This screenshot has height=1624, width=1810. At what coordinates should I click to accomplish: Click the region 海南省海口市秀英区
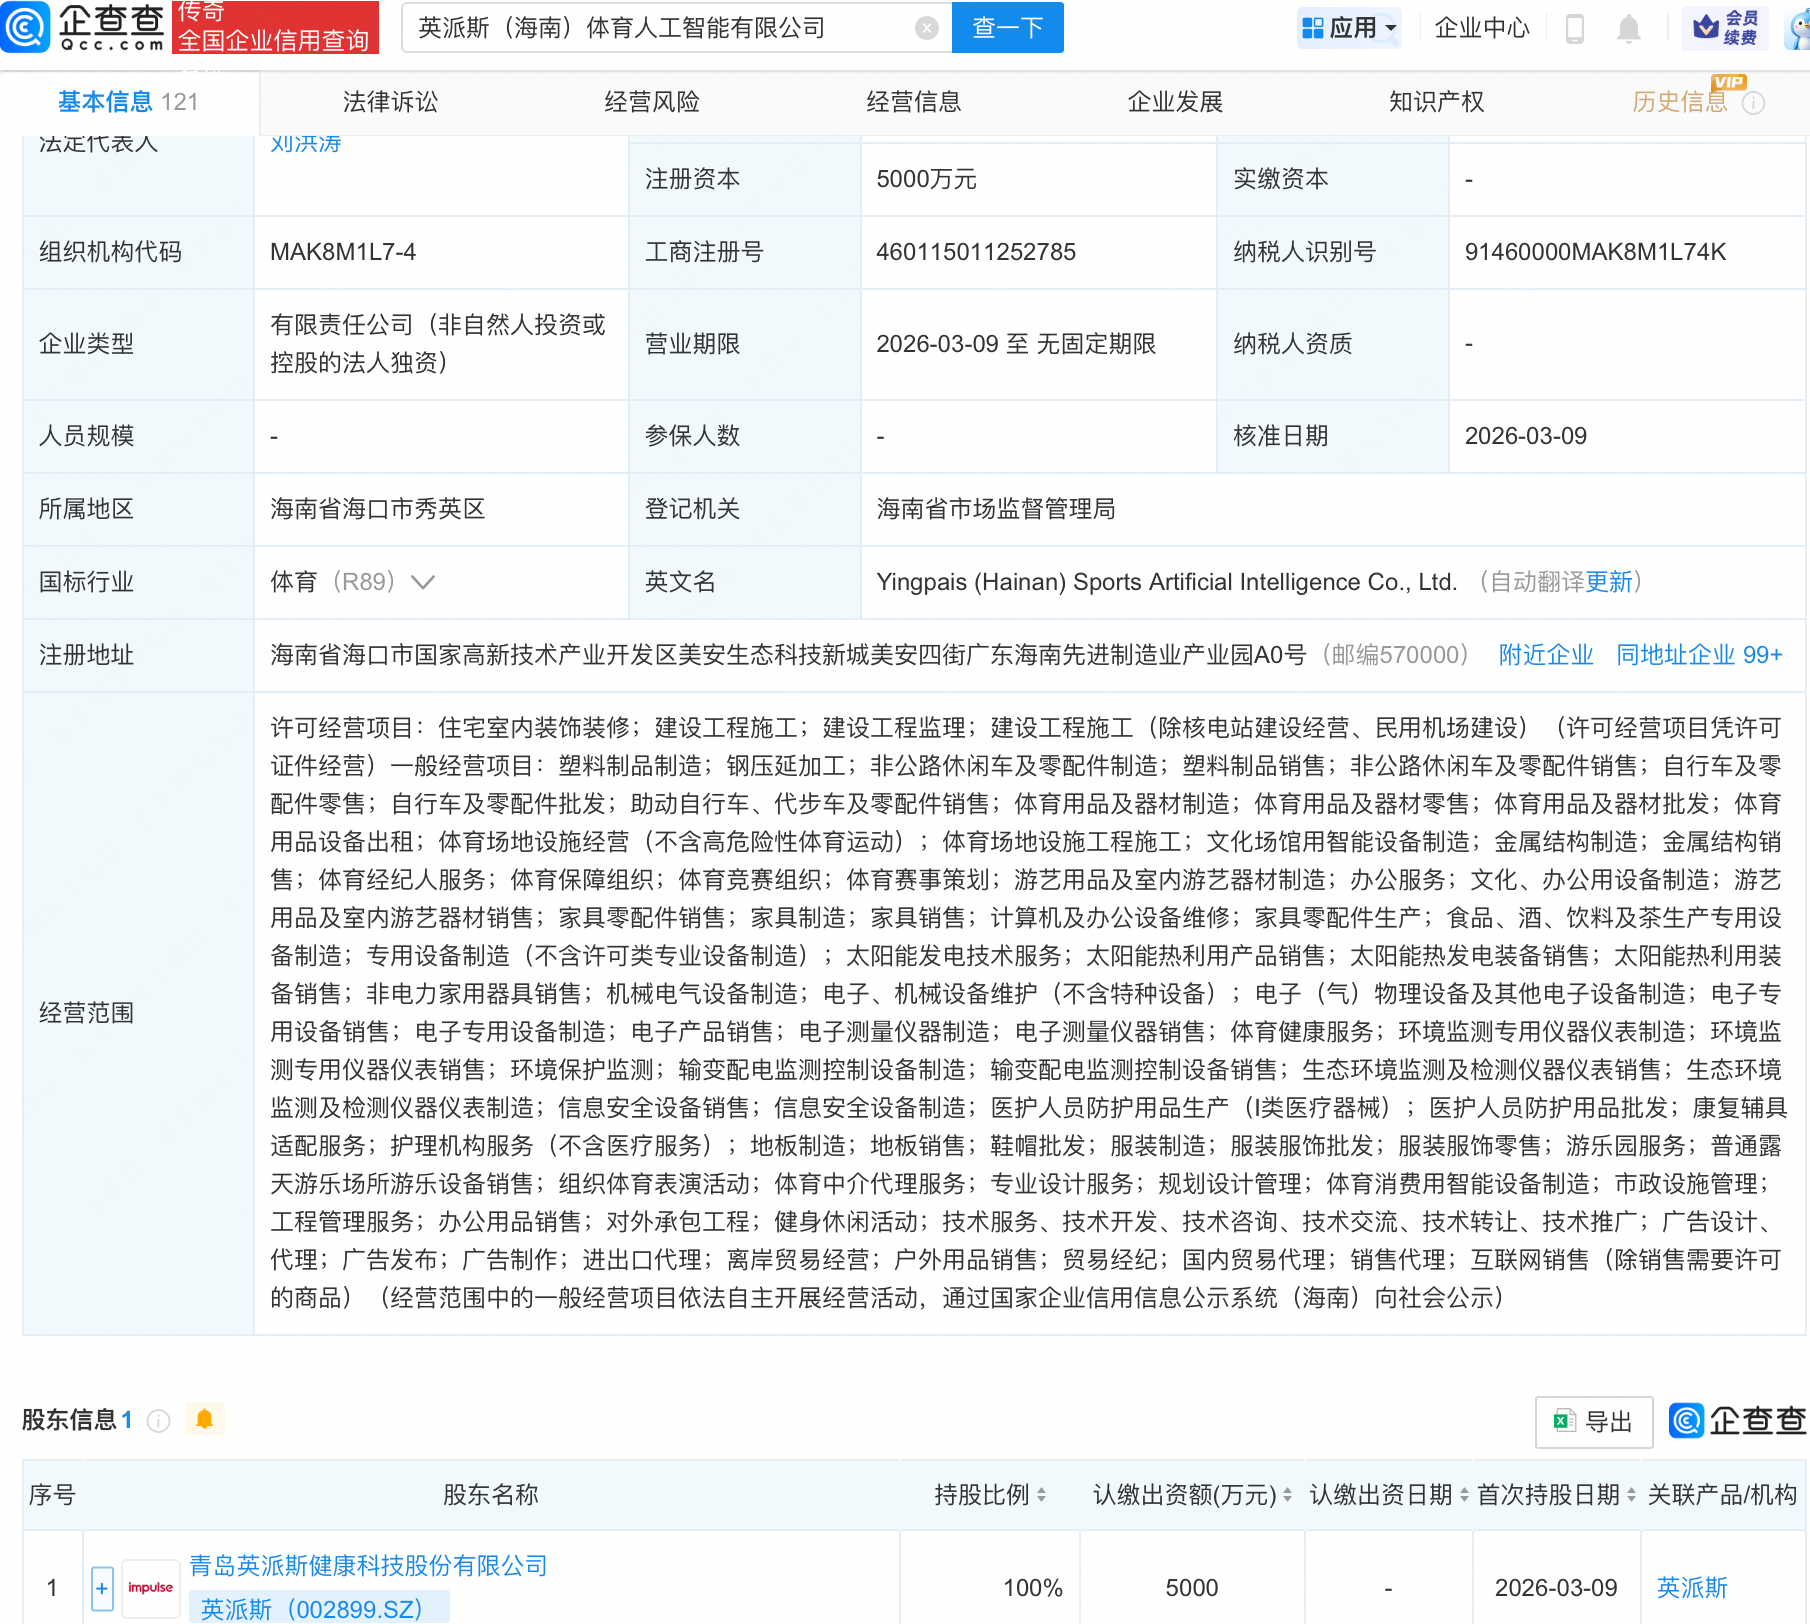378,509
